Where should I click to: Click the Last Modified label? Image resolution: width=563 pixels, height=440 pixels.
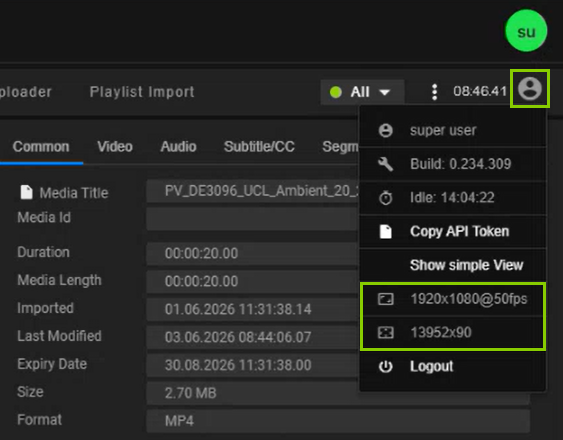coord(59,336)
